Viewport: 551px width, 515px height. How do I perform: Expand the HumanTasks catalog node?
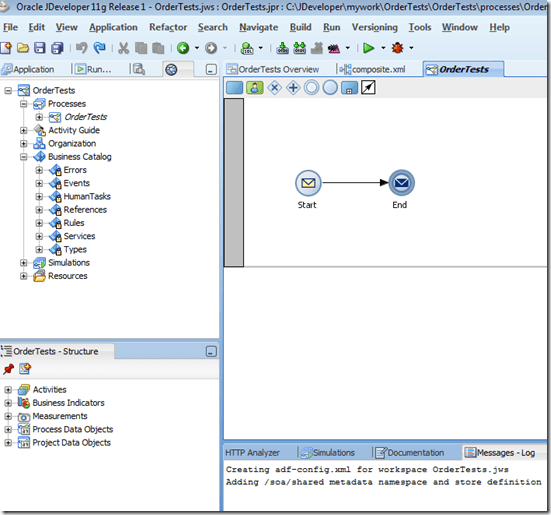pyautogui.click(x=39, y=197)
